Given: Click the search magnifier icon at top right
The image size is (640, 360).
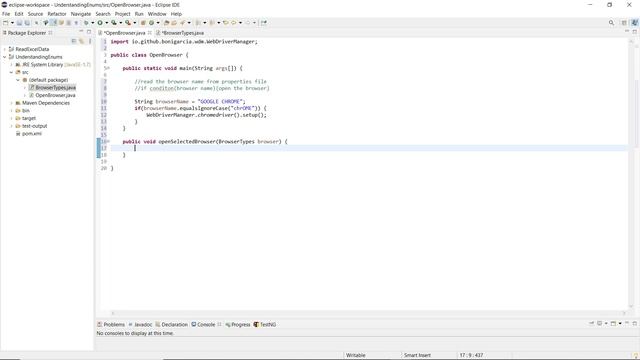Looking at the screenshot, I should 611,23.
